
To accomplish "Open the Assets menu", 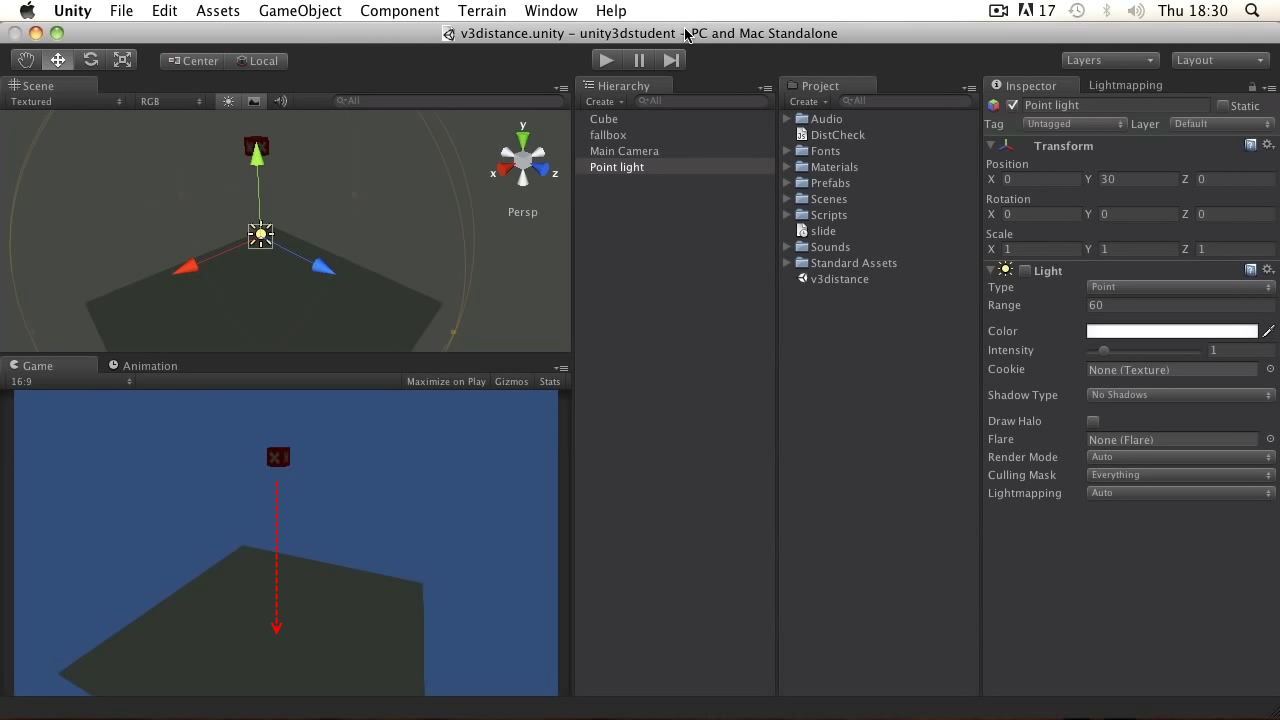I will (218, 11).
